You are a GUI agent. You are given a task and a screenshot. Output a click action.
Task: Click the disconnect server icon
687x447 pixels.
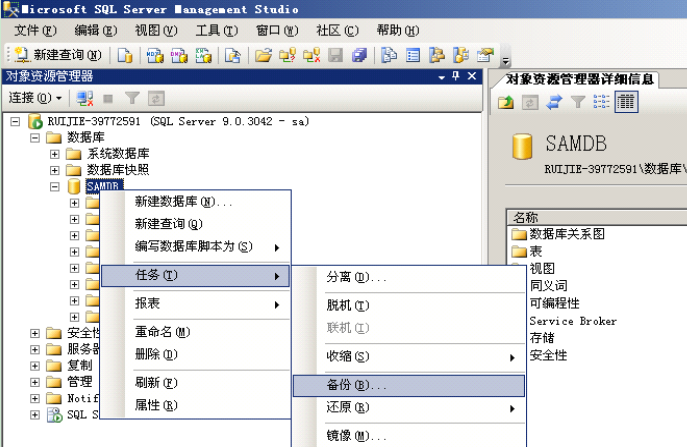[85, 98]
